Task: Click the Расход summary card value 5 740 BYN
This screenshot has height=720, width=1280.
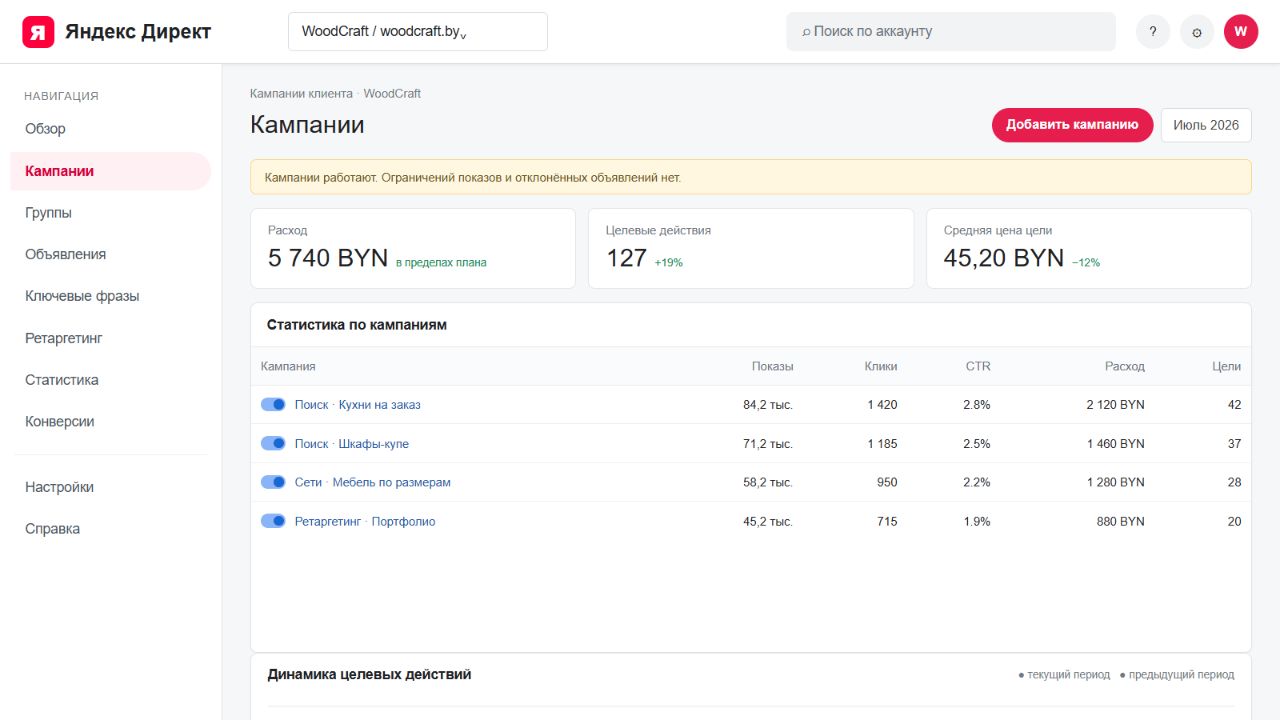Action: tap(328, 258)
